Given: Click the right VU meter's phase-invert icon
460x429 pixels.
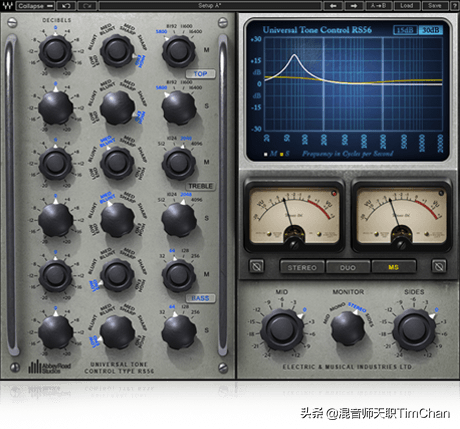Looking at the screenshot, I should pyautogui.click(x=439, y=266).
